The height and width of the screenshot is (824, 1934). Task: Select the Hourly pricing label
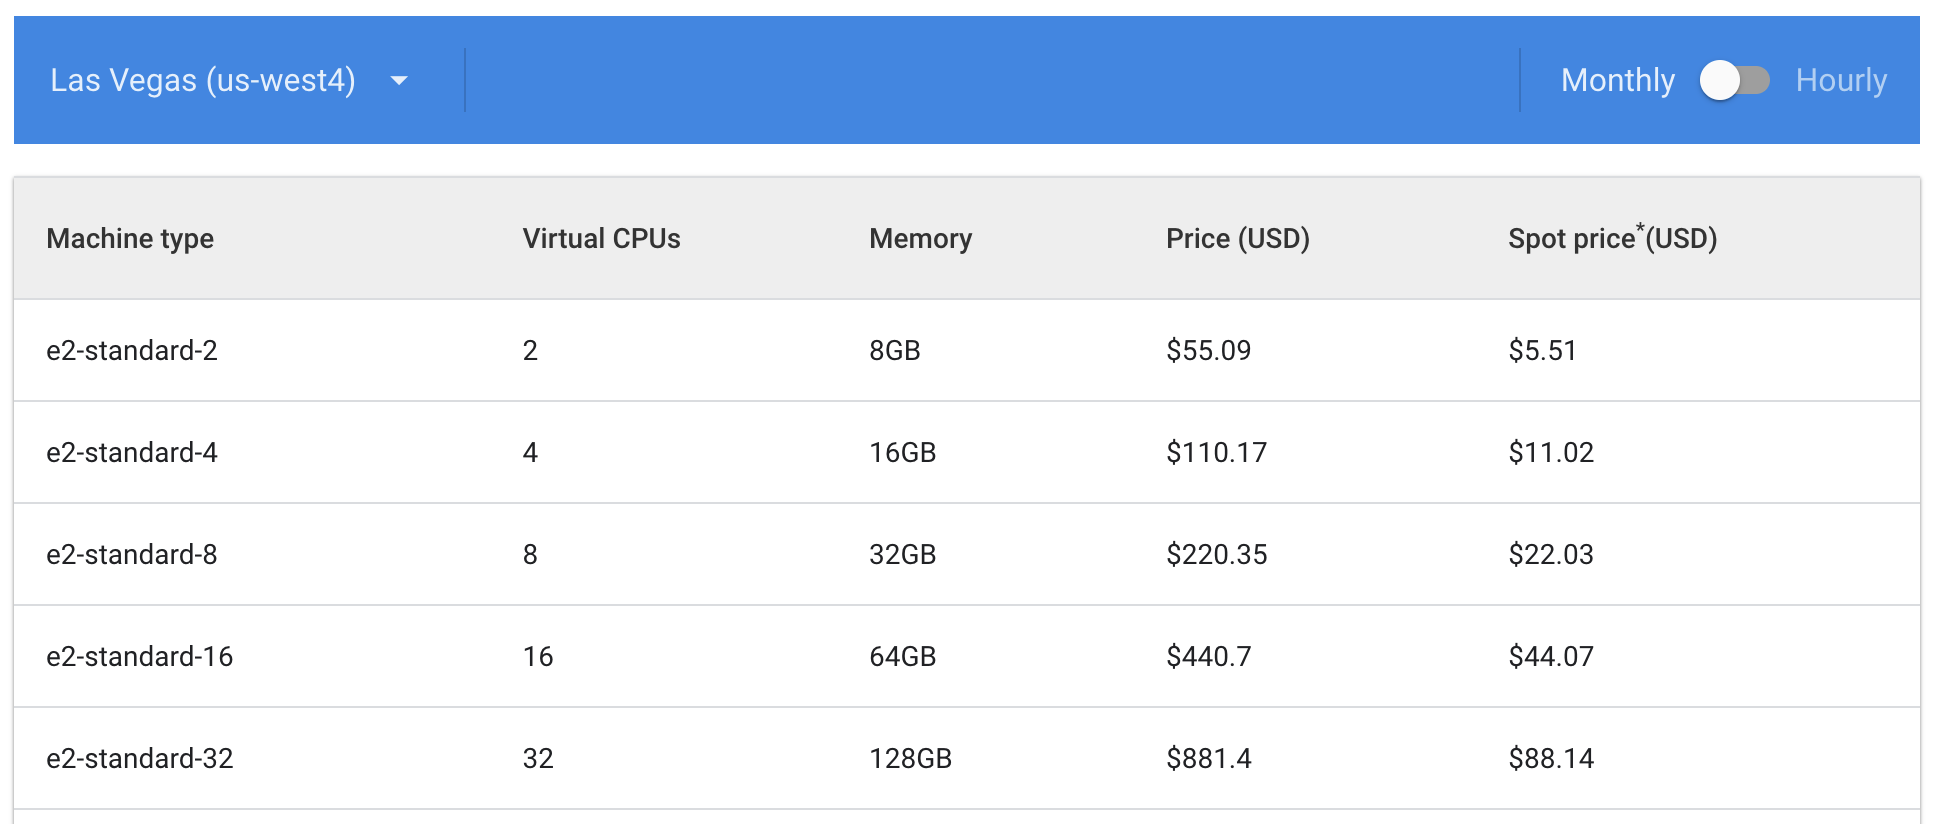[x=1841, y=80]
